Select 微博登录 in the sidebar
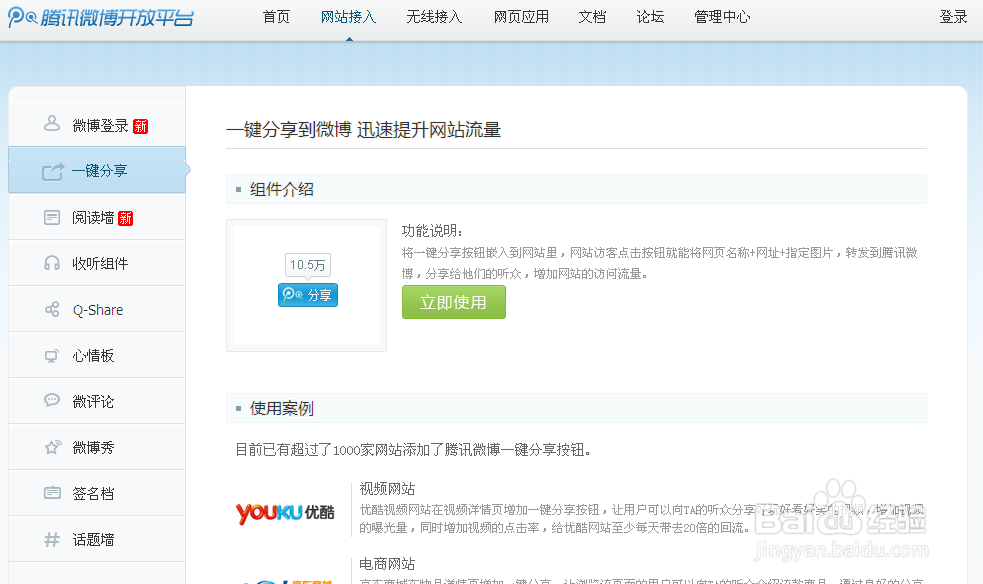The image size is (983, 584). [97, 124]
